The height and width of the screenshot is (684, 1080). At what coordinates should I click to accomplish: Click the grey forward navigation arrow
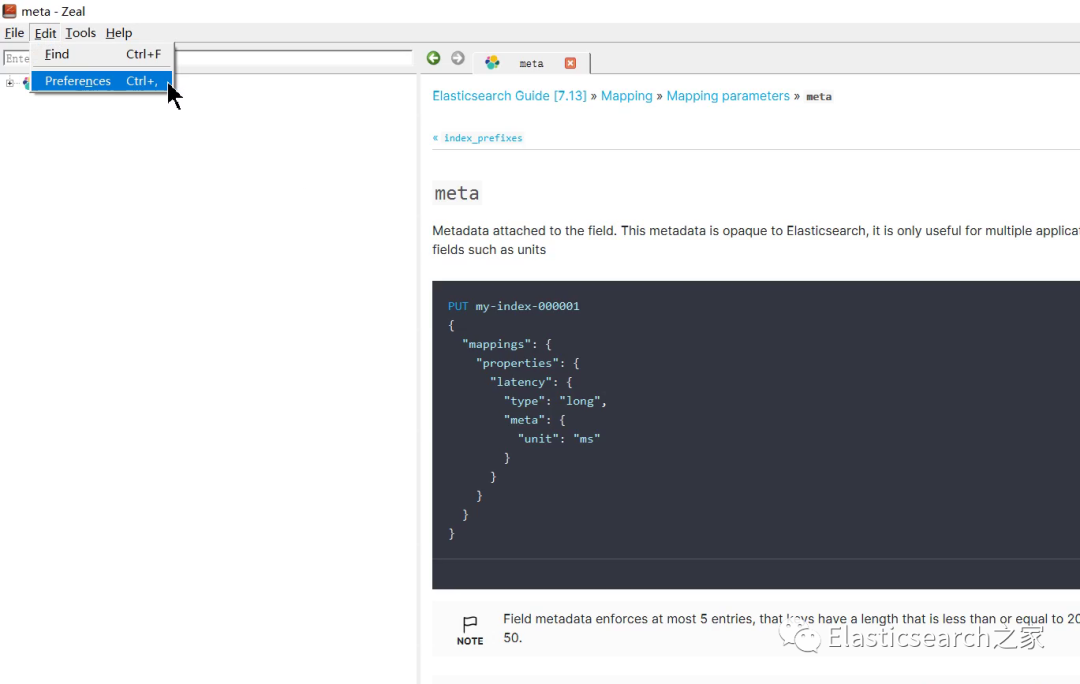point(457,59)
